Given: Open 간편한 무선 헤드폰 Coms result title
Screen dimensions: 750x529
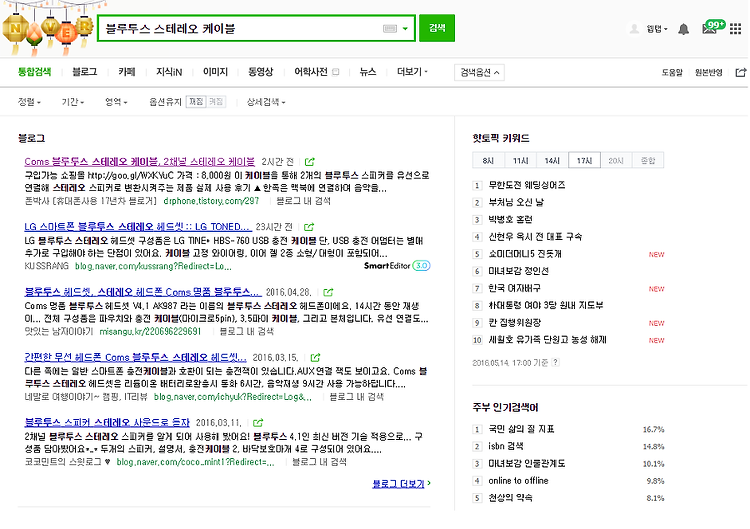Looking at the screenshot, I should [135, 357].
